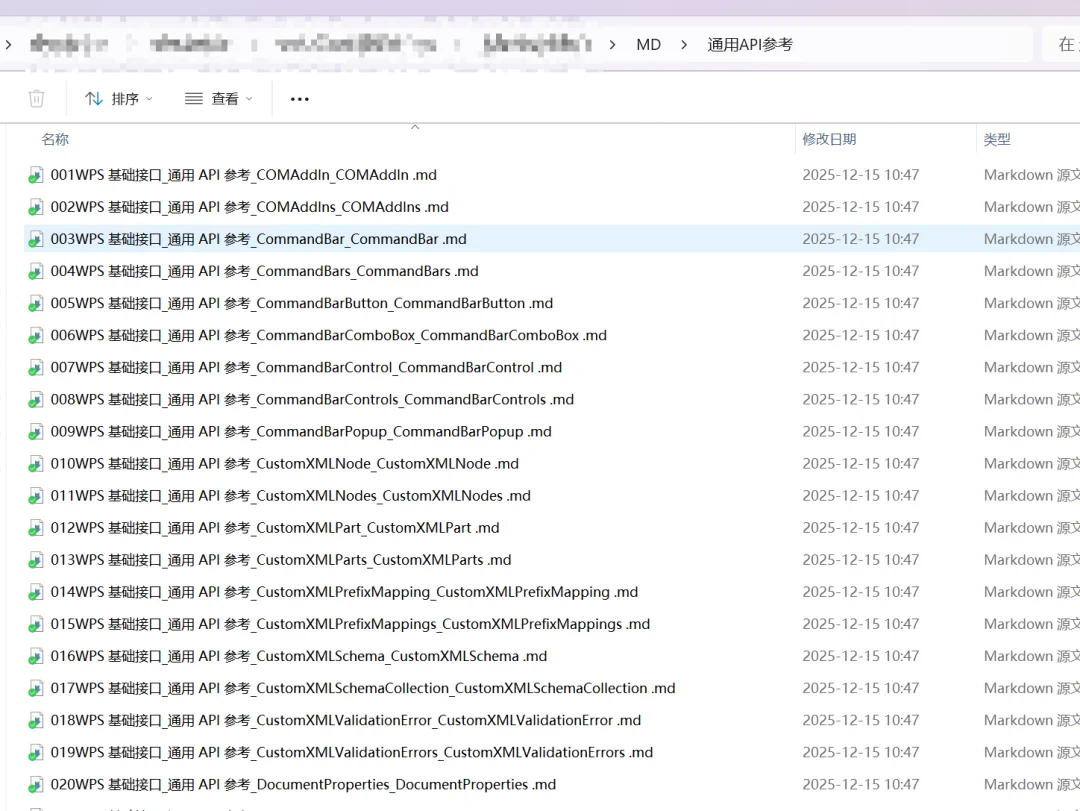Screen dimensions: 1080x811
Task: Open the 排序 sort dropdown
Action: pyautogui.click(x=118, y=99)
